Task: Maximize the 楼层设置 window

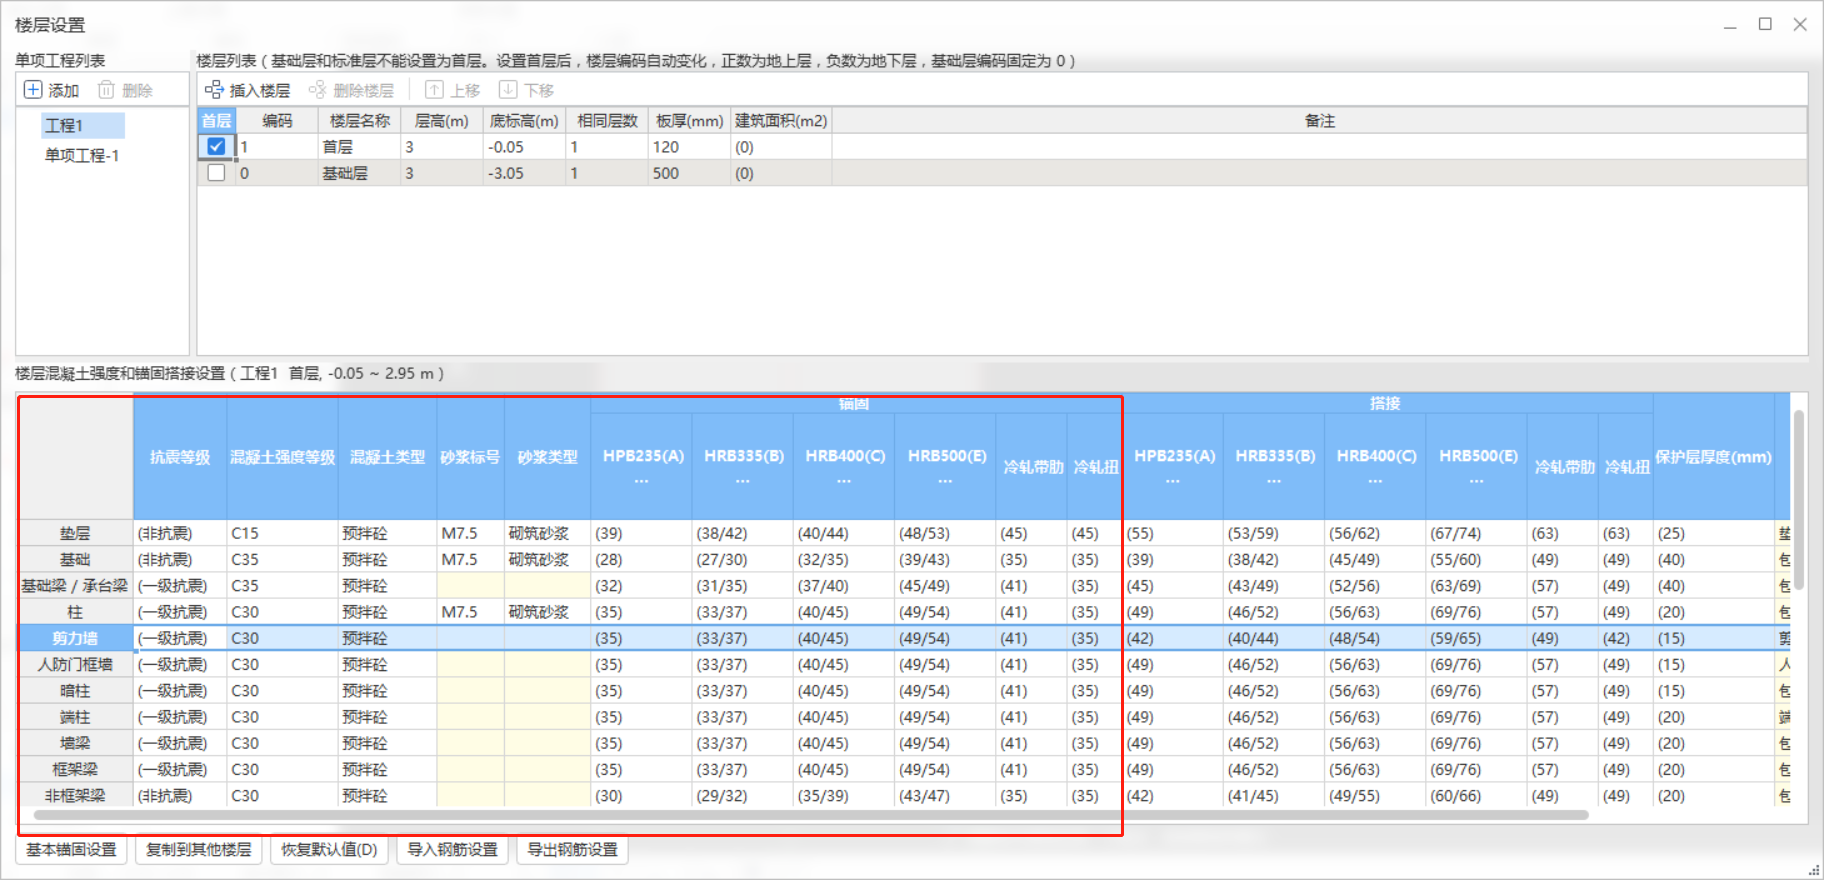Action: pyautogui.click(x=1765, y=24)
